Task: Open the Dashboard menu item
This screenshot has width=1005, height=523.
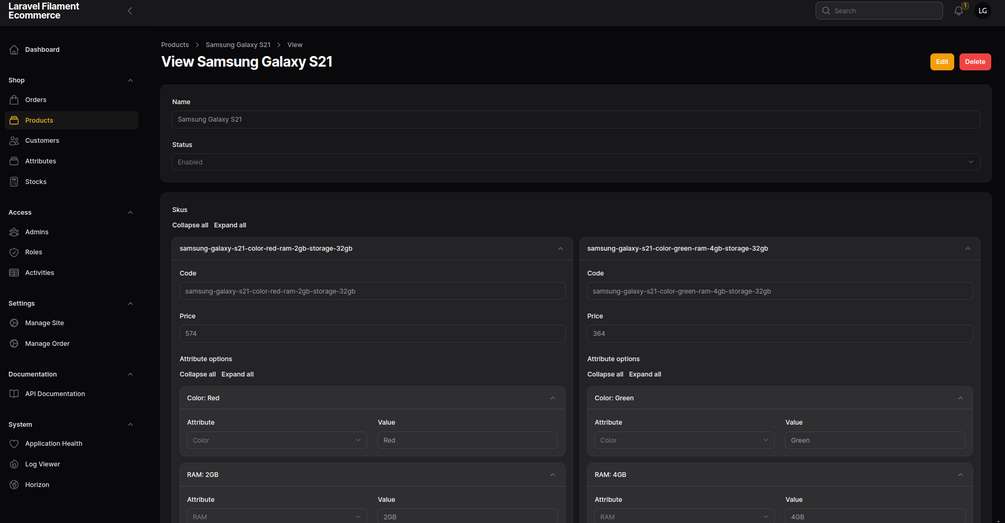Action: [x=72, y=49]
